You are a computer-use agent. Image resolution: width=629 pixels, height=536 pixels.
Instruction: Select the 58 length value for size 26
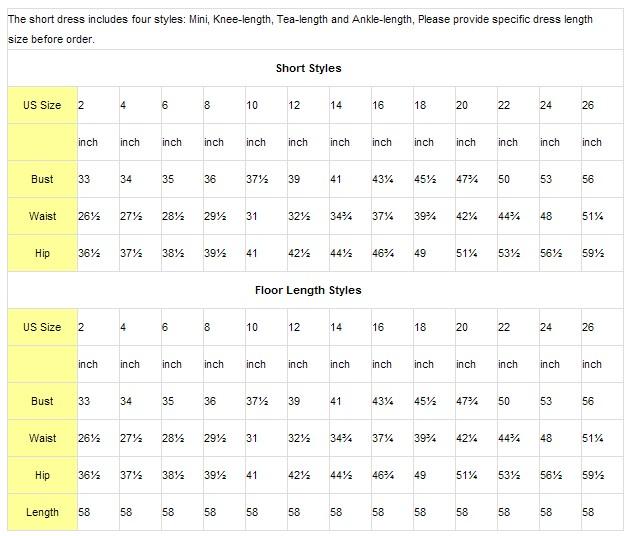(x=588, y=512)
